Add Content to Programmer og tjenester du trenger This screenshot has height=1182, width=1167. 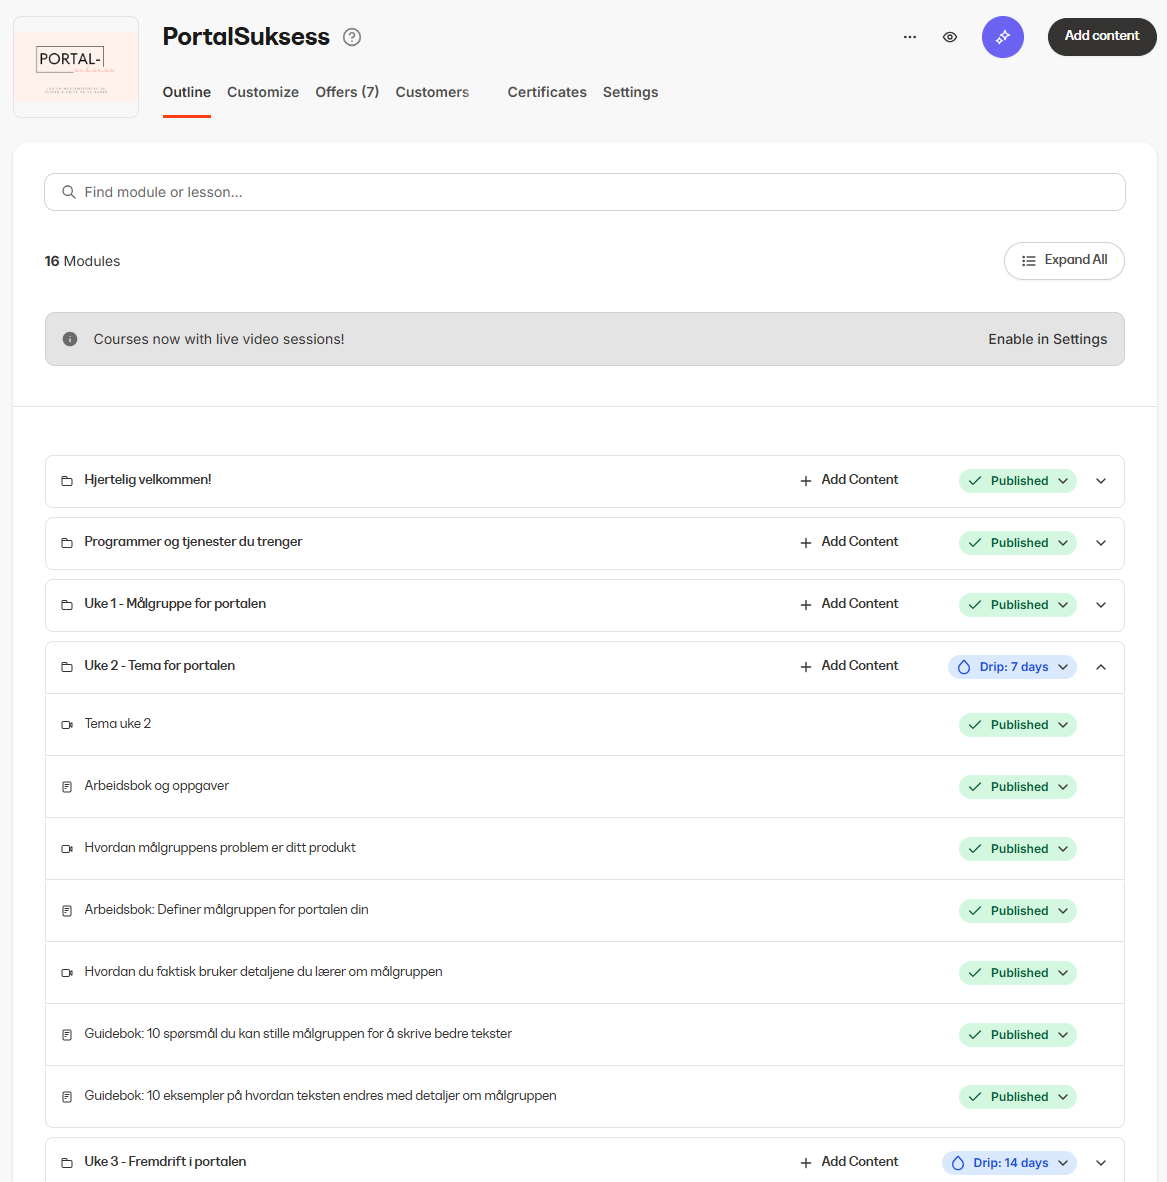(x=849, y=542)
